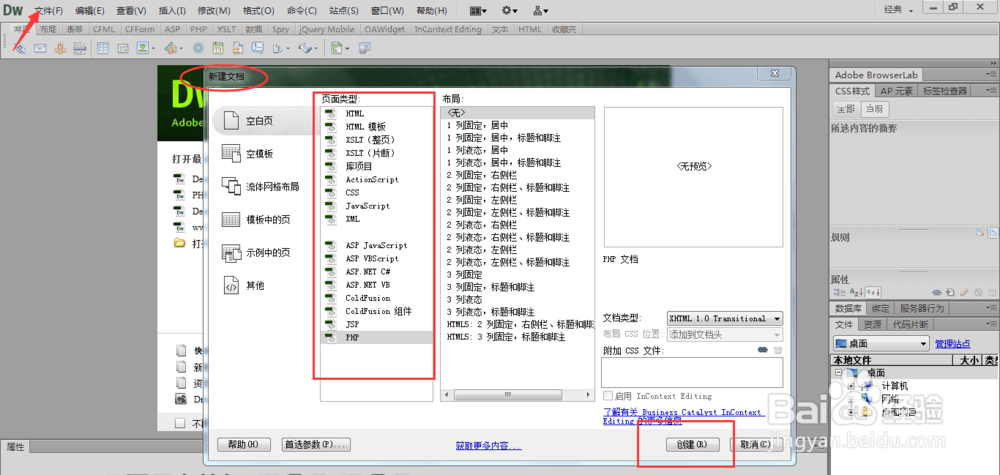Open the CSS Styles panel options menu

993,91
